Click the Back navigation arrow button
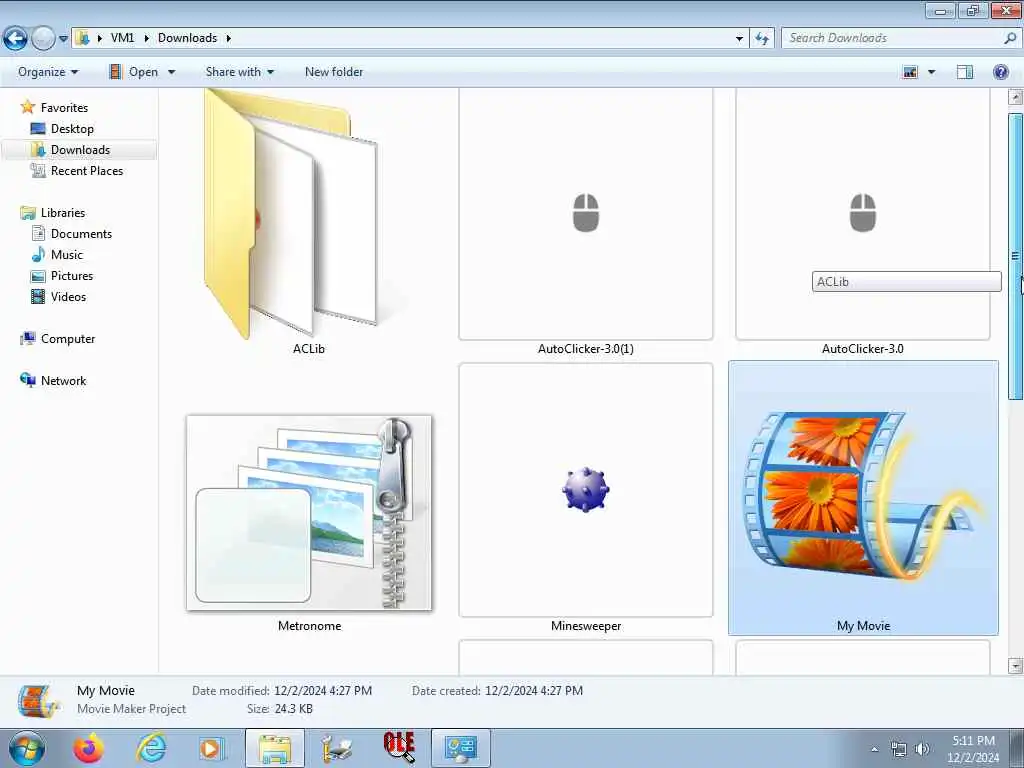Viewport: 1024px width, 768px height. tap(15, 39)
